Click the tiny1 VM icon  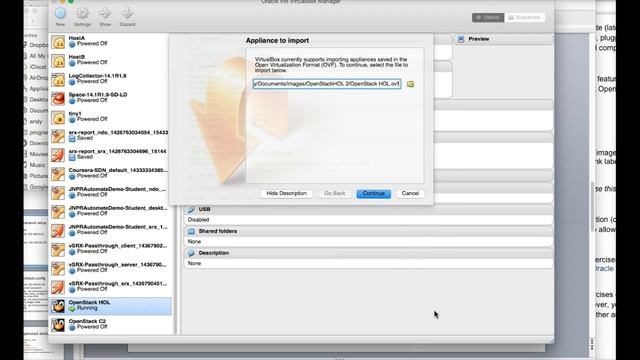58,118
